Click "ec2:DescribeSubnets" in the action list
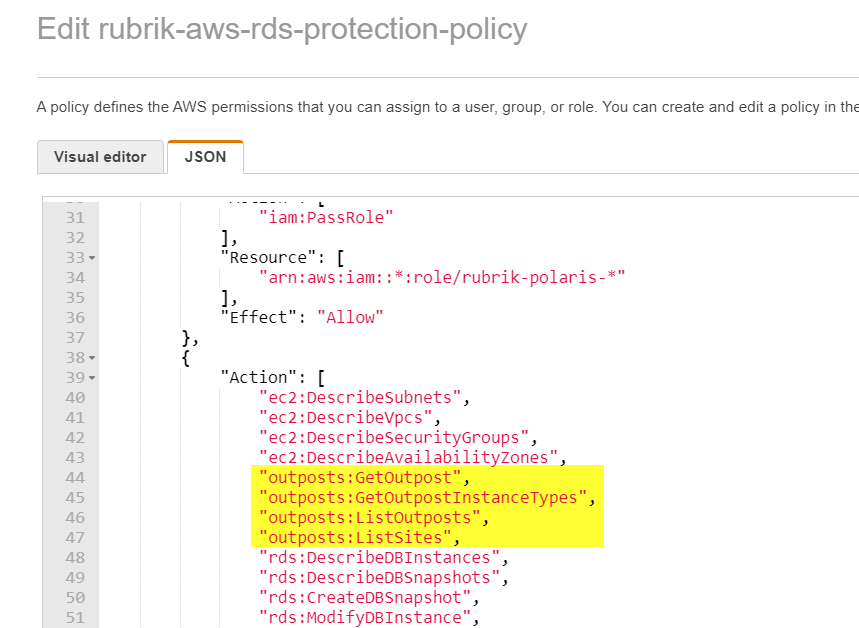Screen dimensions: 859x628 coord(360,397)
